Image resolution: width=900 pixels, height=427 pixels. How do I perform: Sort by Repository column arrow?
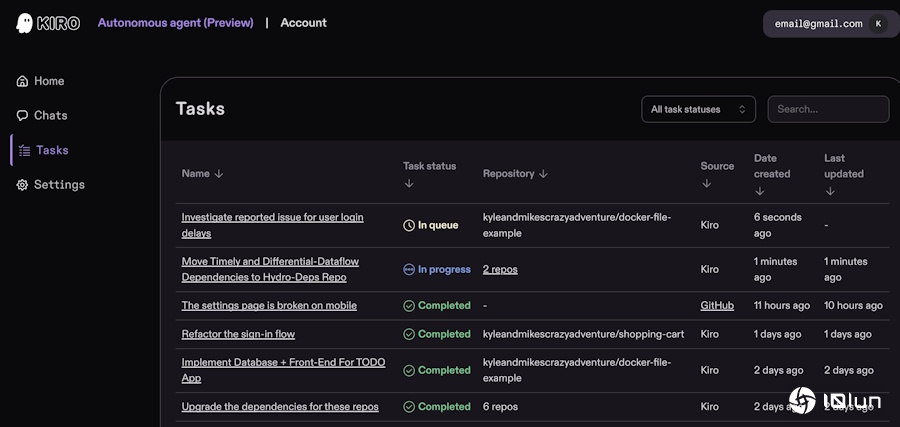[x=543, y=174]
